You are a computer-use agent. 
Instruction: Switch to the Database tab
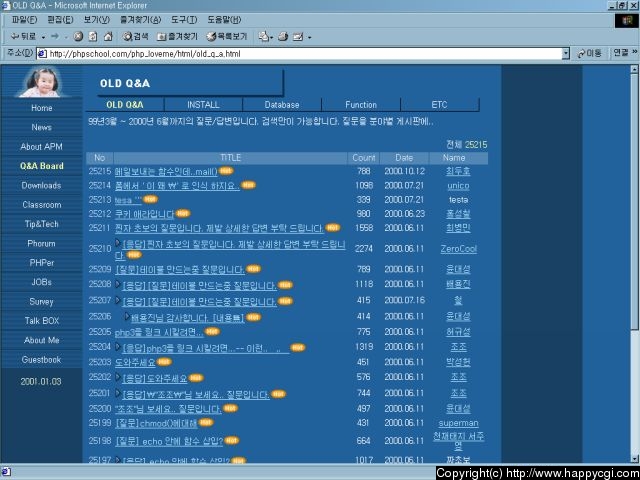282,105
